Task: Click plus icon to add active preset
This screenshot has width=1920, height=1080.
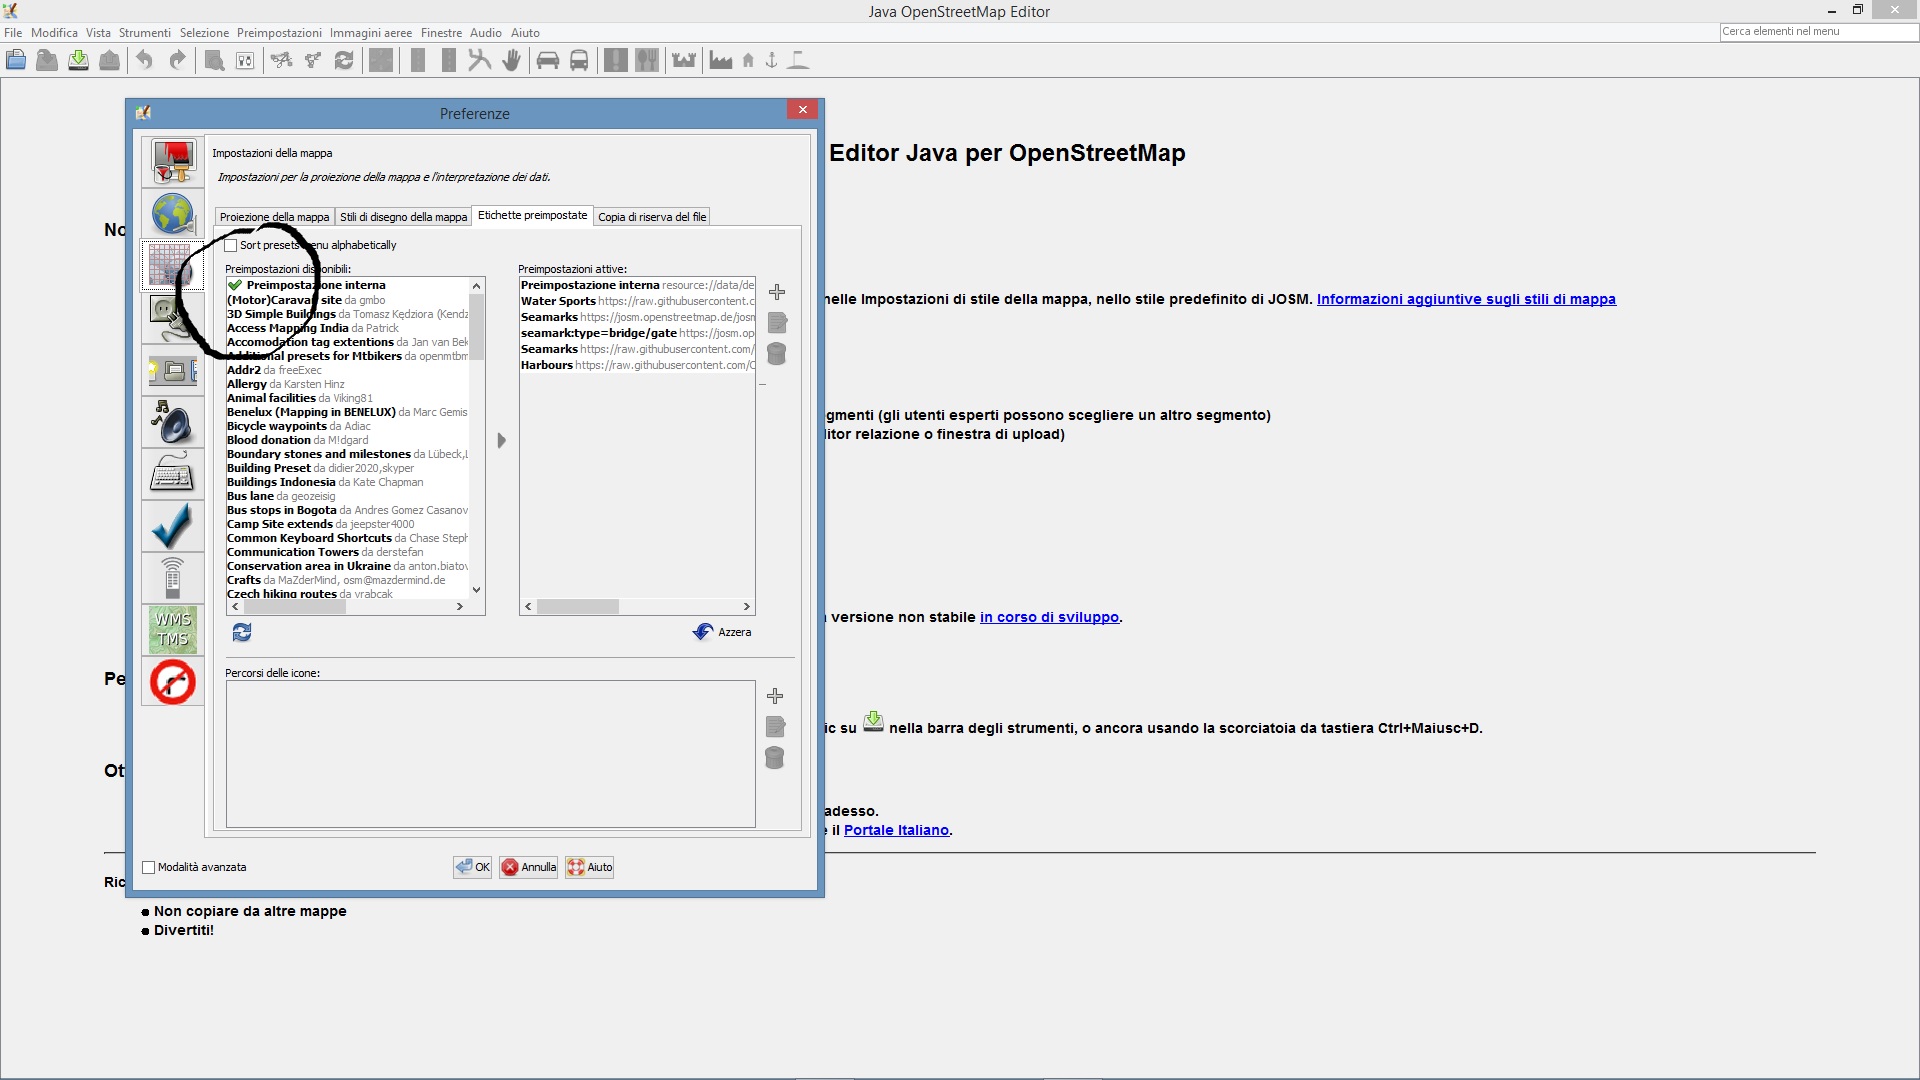Action: tap(777, 292)
